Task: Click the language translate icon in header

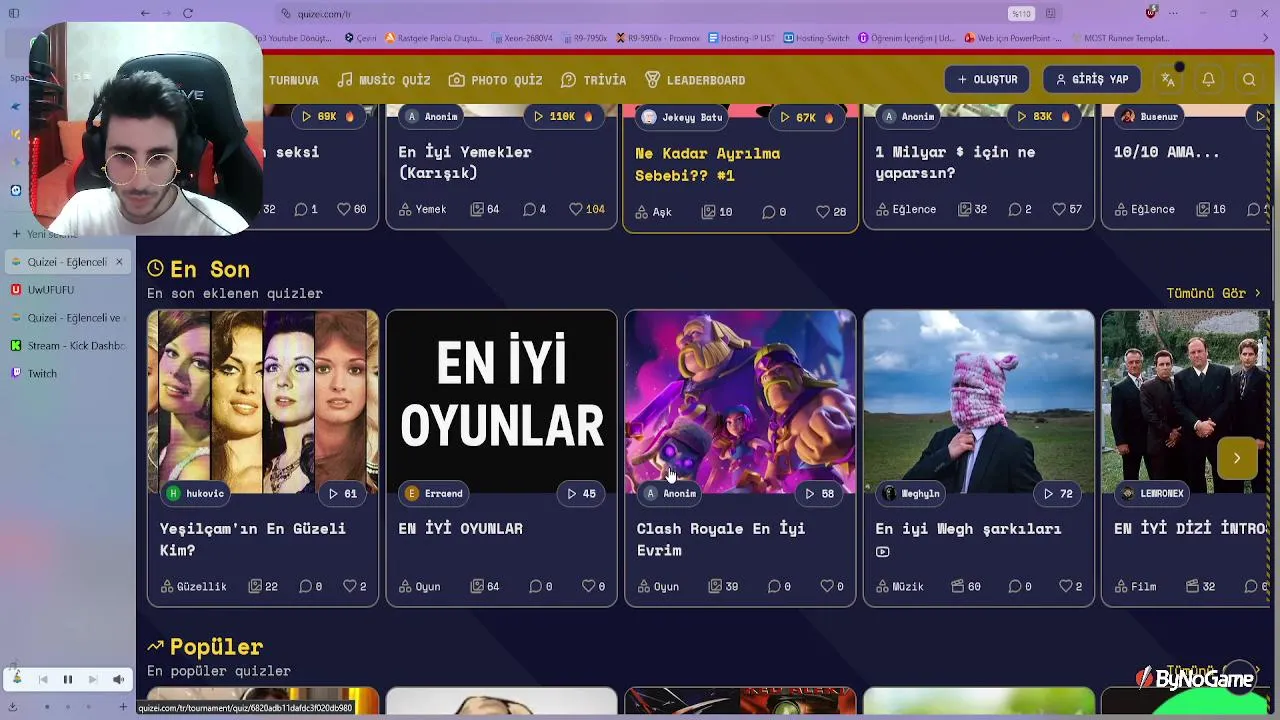Action: tap(1168, 80)
